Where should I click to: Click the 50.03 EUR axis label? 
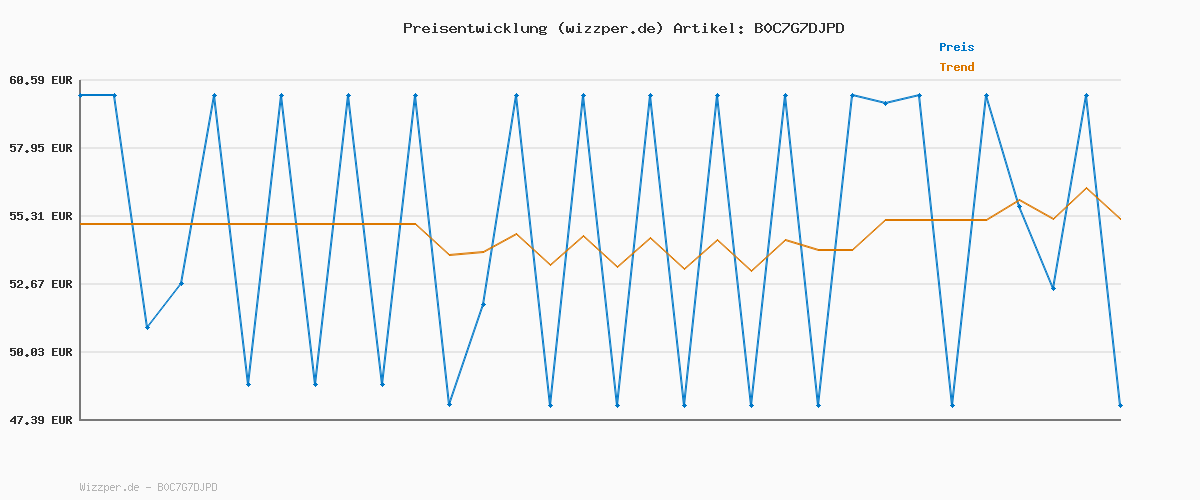pos(41,352)
